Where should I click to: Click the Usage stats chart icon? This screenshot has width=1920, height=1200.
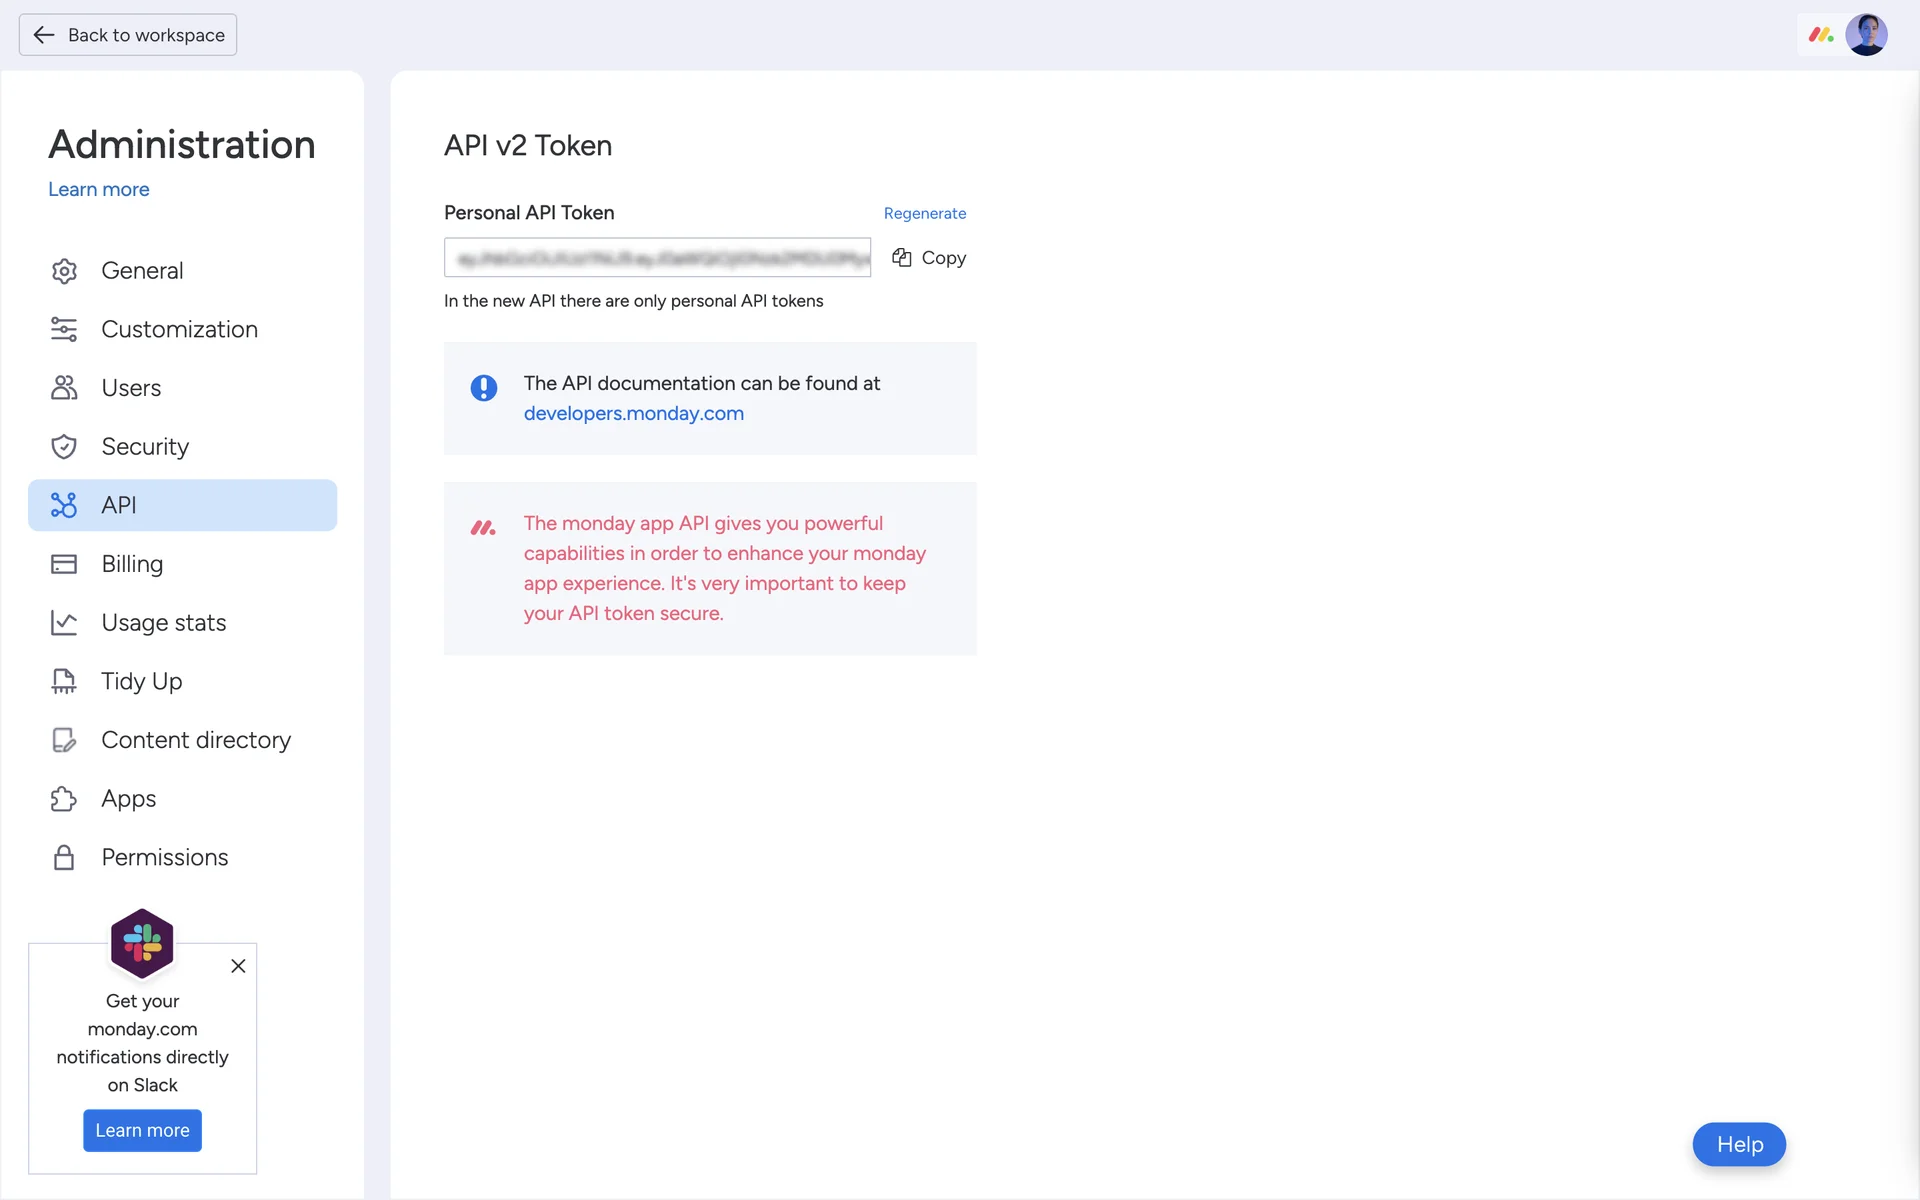coord(64,623)
